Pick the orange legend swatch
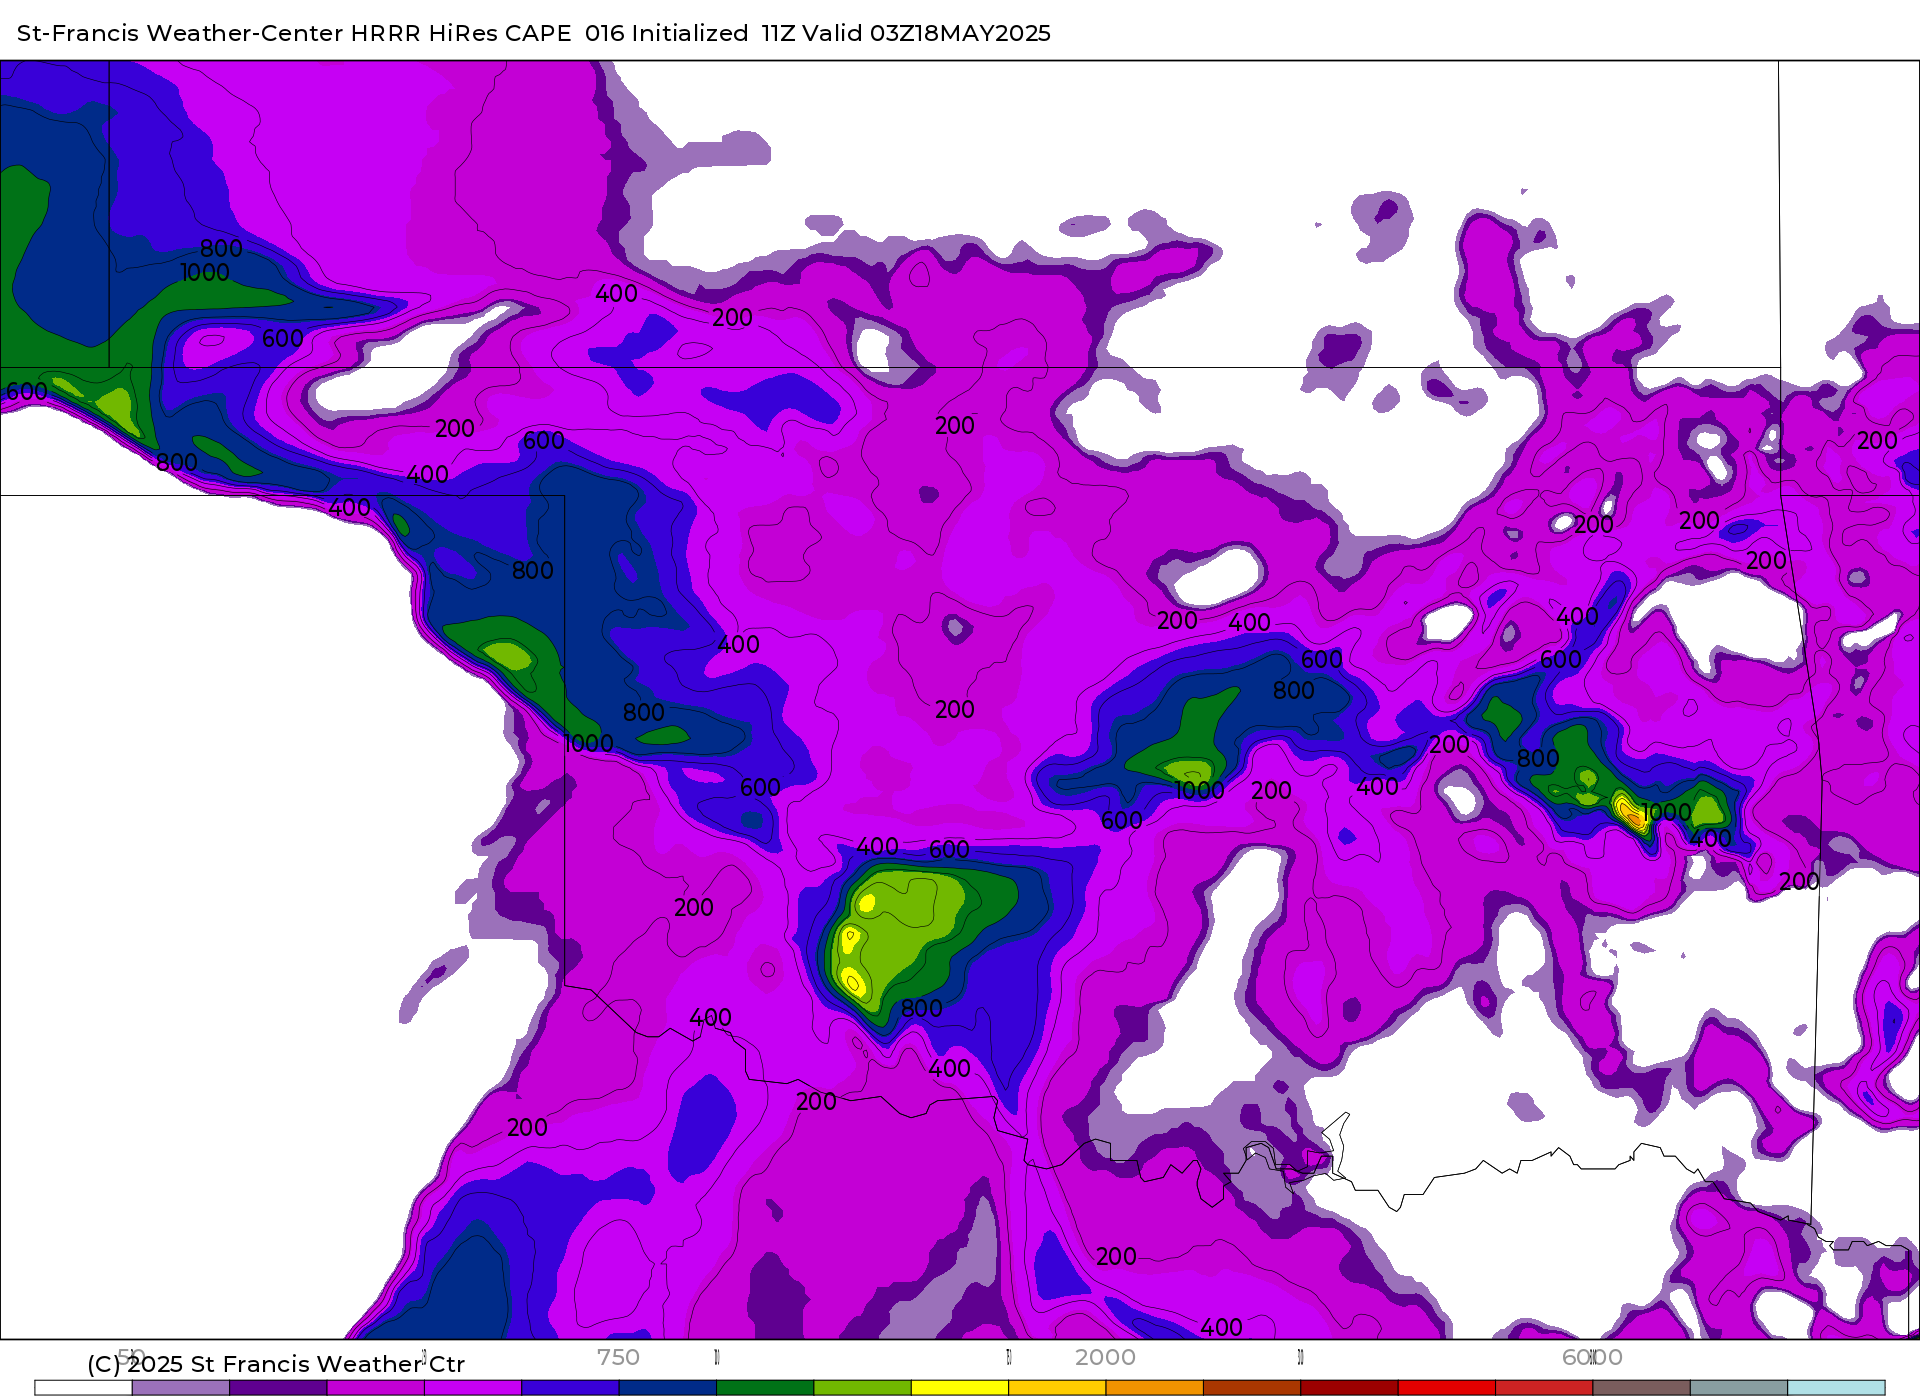The width and height of the screenshot is (1920, 1400). [x=1155, y=1388]
